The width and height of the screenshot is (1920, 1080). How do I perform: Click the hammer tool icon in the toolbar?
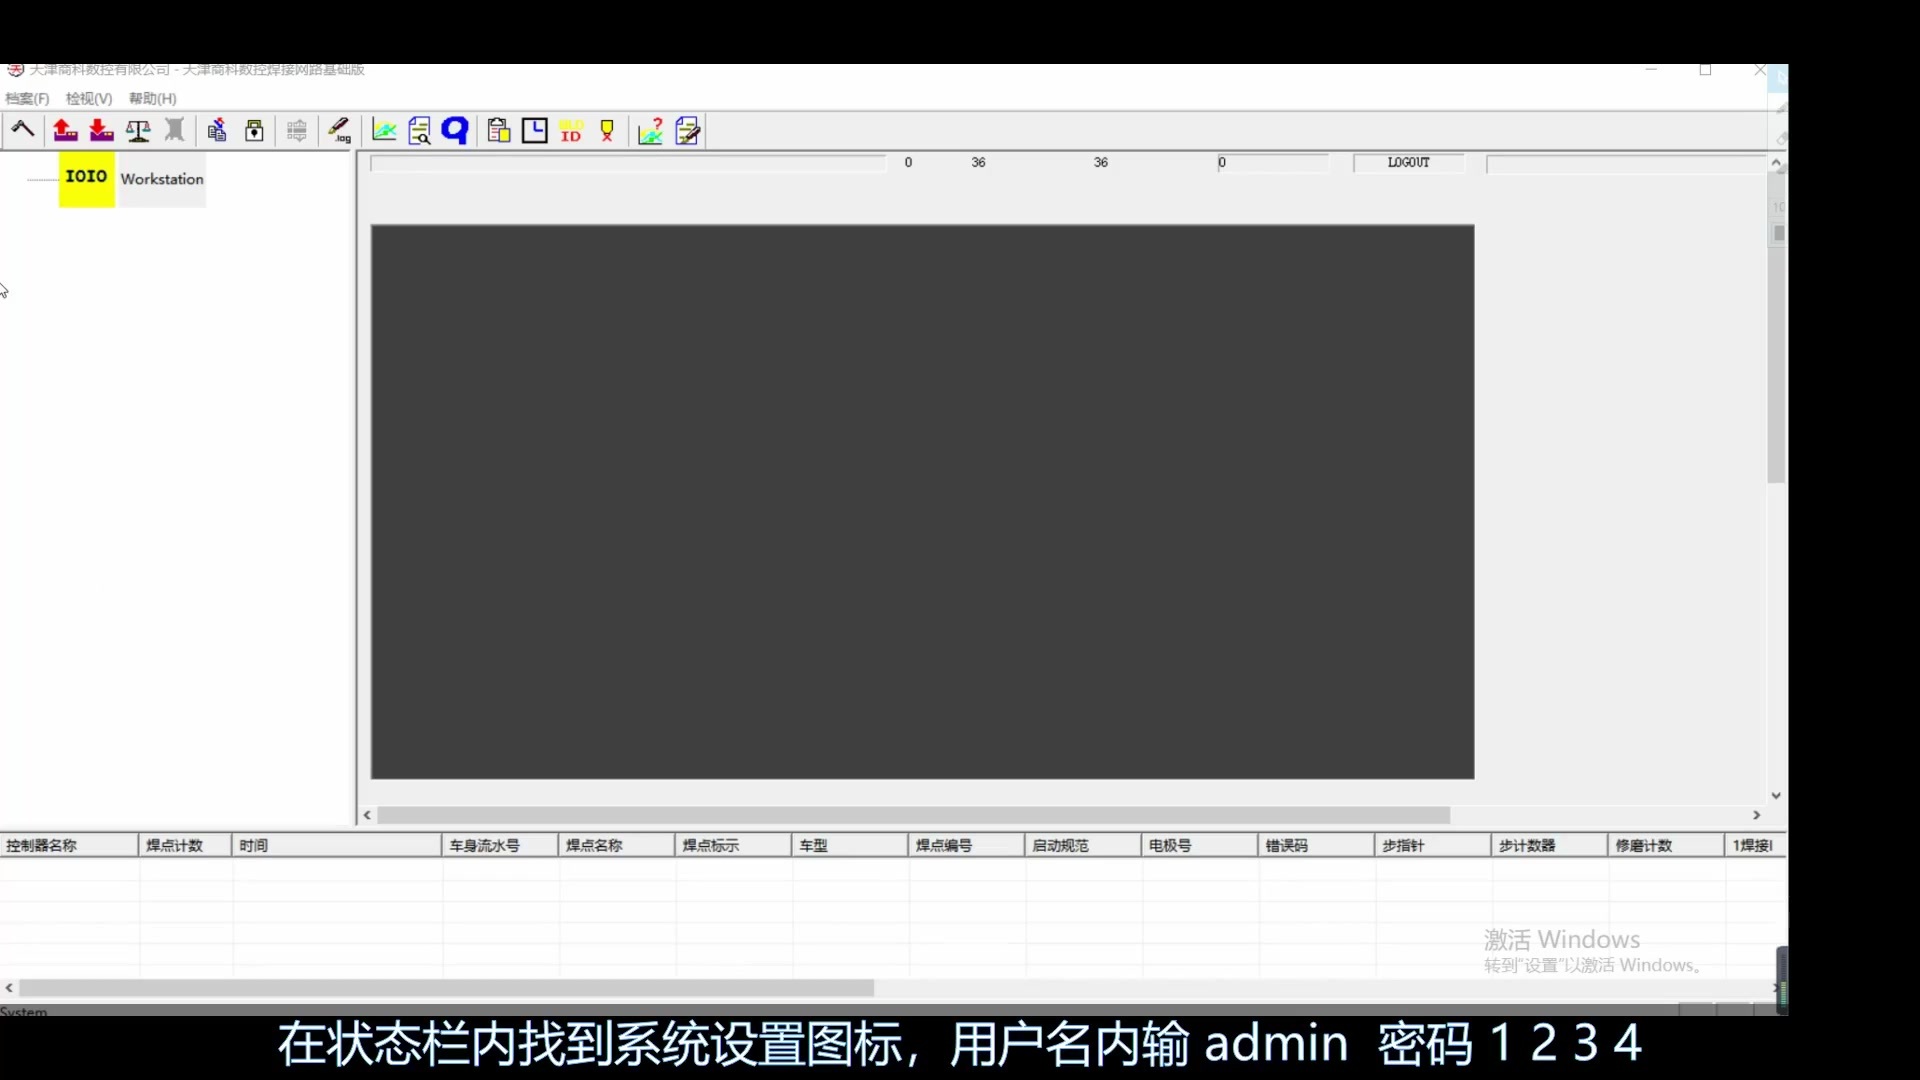point(23,130)
